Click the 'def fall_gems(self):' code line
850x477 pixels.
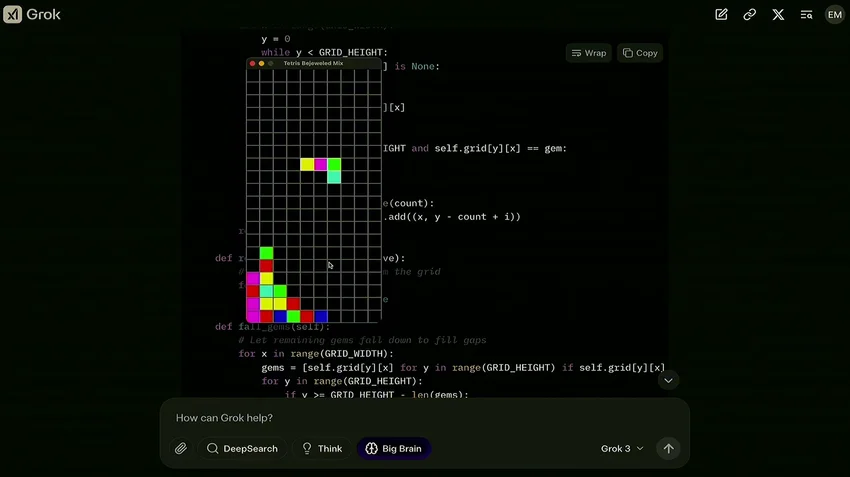[273, 327]
